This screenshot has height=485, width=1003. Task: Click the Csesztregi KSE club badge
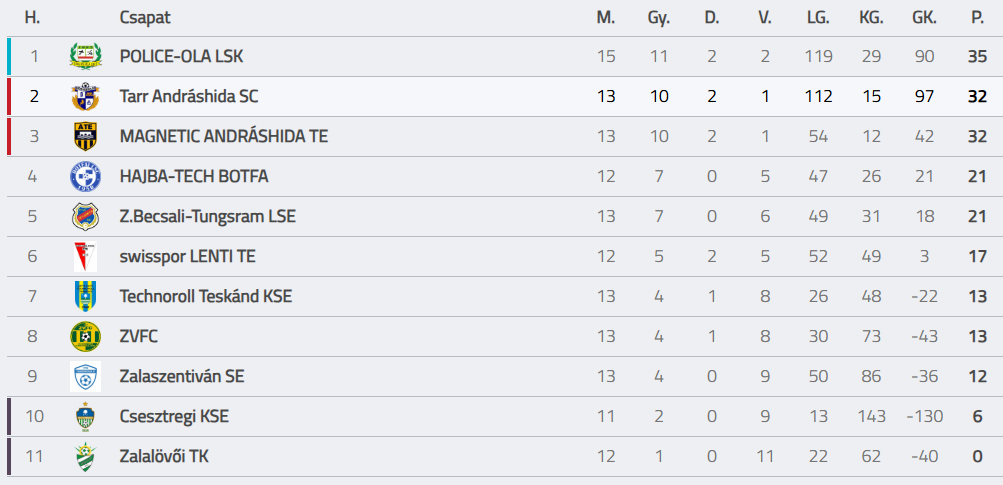coord(85,416)
